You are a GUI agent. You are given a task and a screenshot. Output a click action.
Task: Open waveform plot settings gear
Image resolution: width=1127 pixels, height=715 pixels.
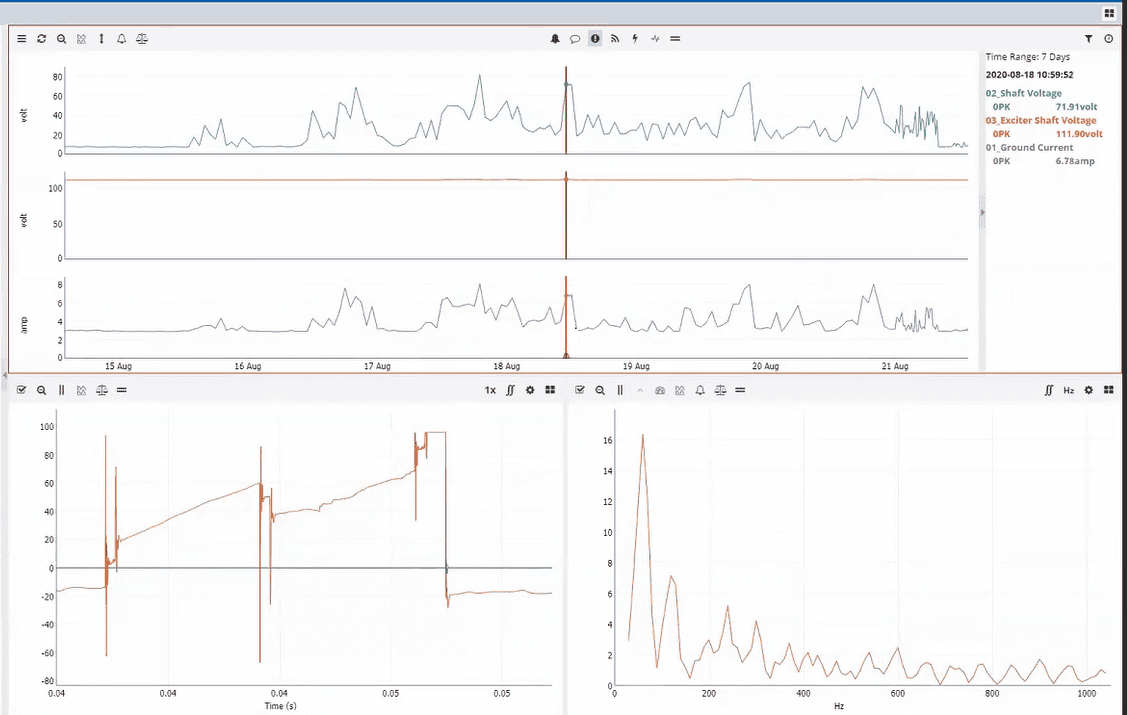530,390
